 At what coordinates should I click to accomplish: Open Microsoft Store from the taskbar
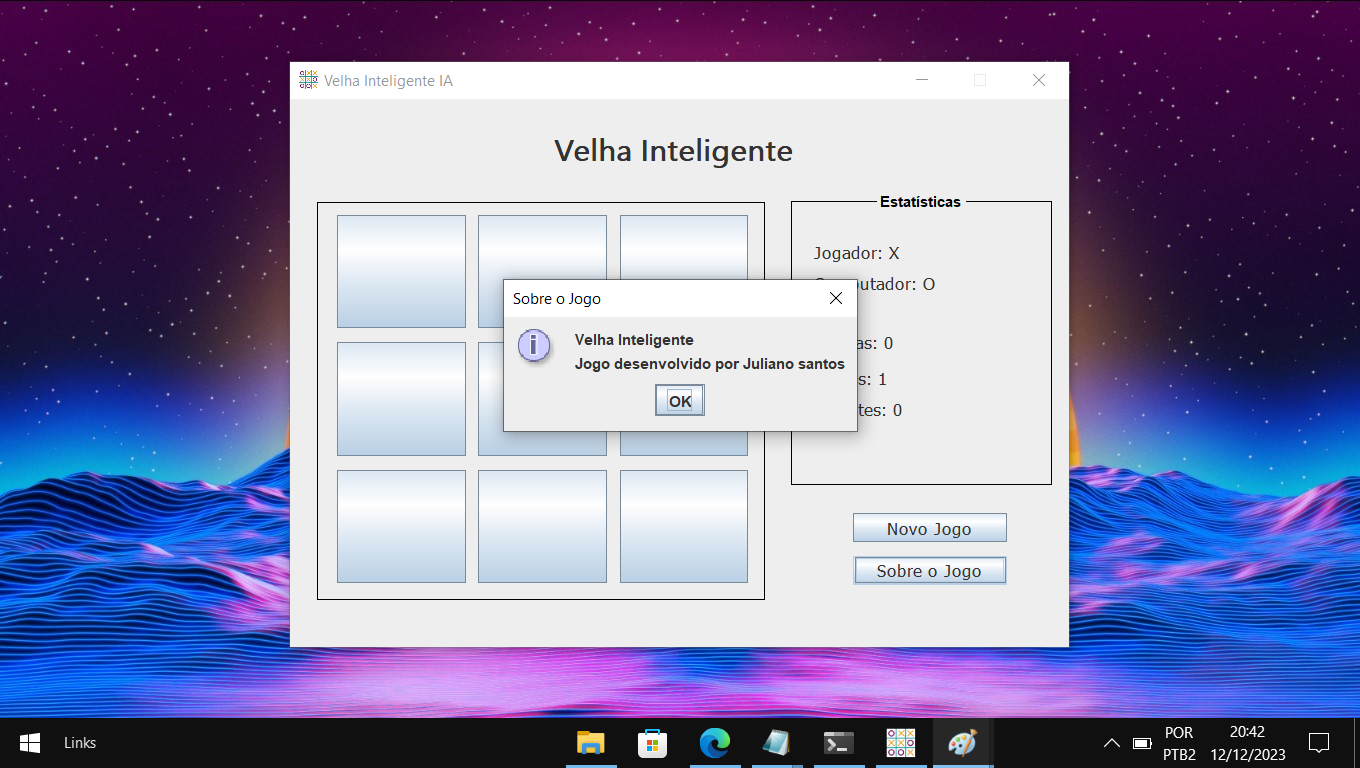652,743
